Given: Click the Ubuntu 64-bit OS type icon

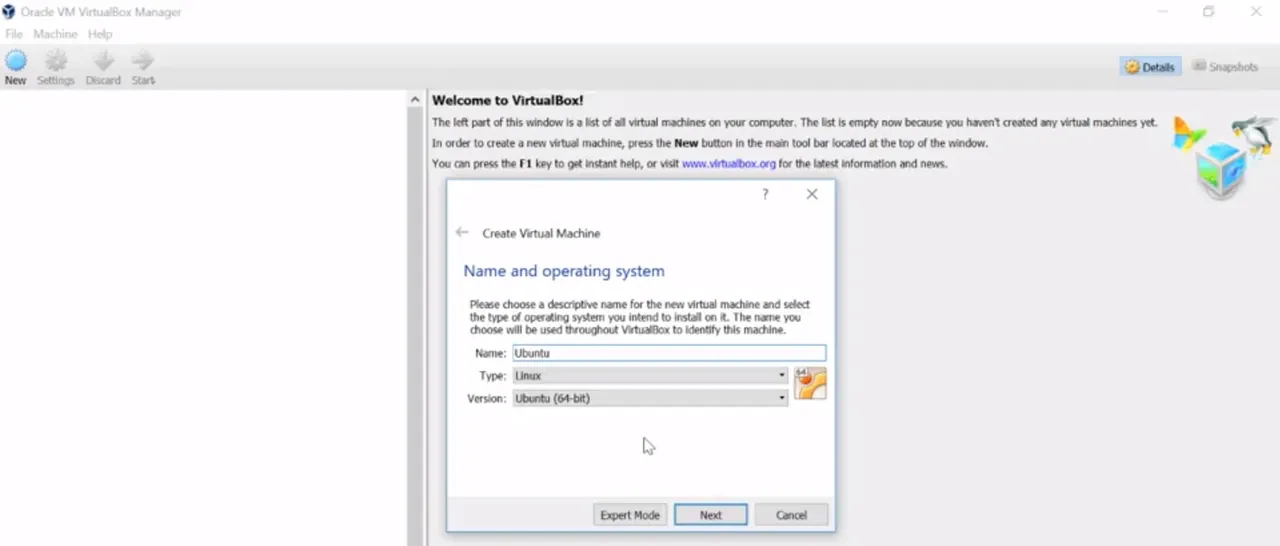Looking at the screenshot, I should click(810, 384).
